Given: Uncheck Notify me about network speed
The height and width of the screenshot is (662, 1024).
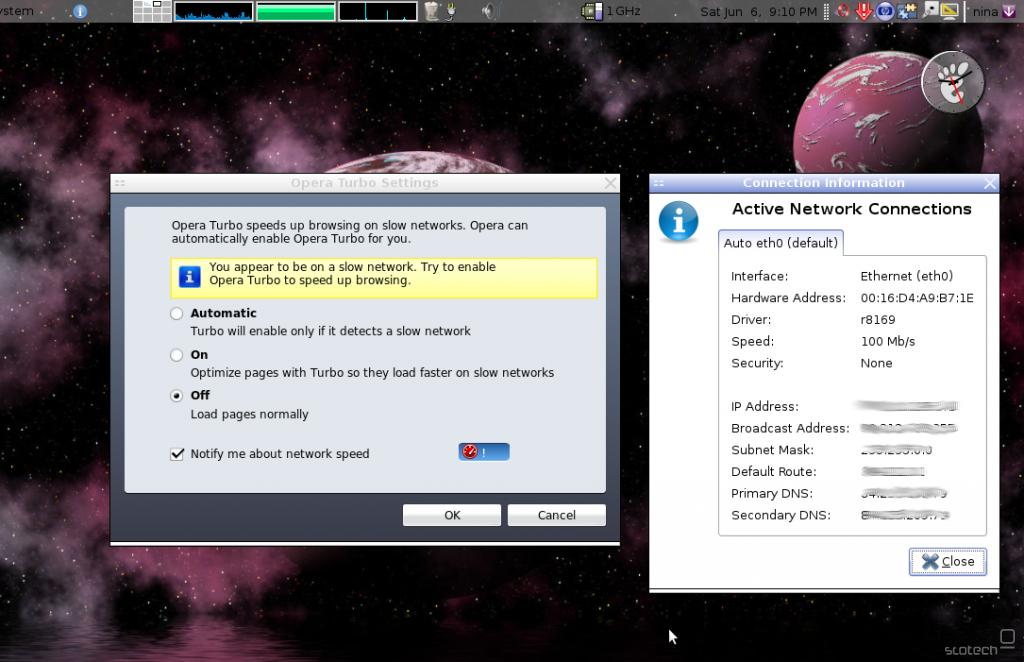Looking at the screenshot, I should [177, 454].
